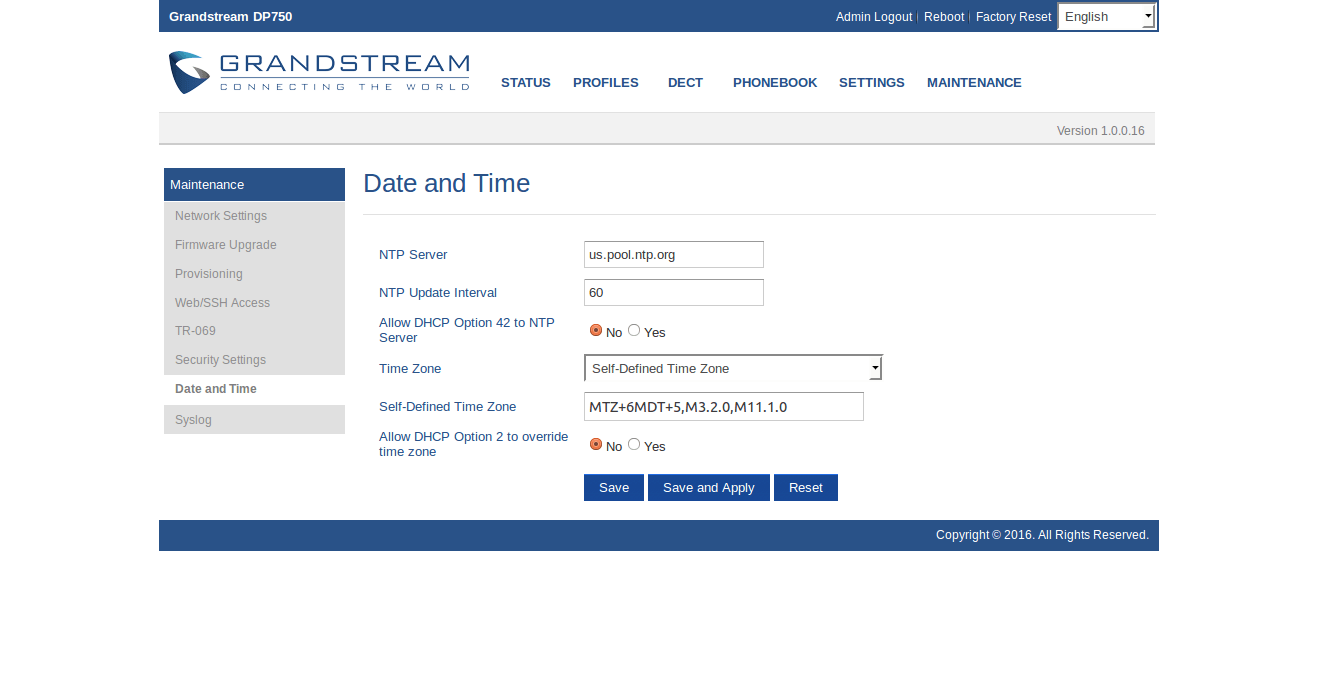Click the Reboot link
The width and height of the screenshot is (1317, 673).
pos(943,17)
